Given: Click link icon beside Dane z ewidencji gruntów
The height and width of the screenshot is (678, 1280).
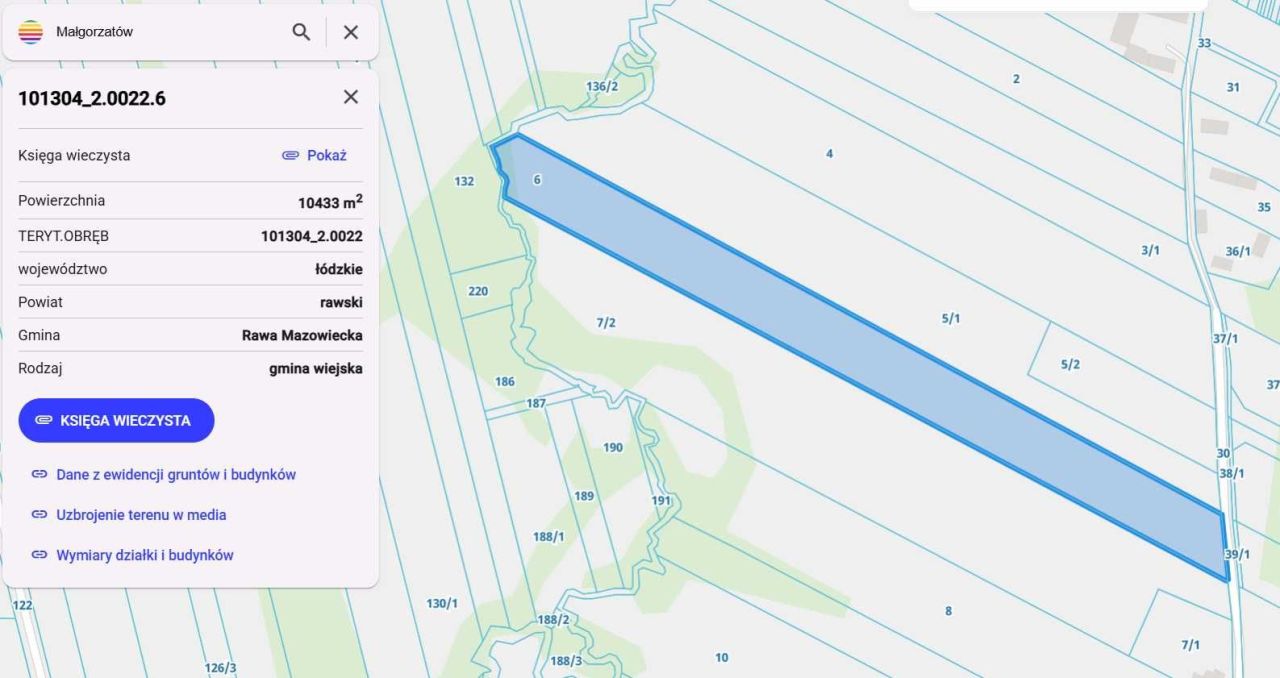Looking at the screenshot, I should coord(39,474).
